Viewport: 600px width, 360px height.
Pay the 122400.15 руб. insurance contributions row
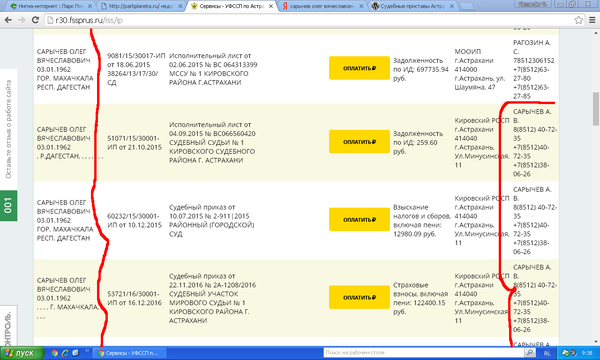click(359, 297)
